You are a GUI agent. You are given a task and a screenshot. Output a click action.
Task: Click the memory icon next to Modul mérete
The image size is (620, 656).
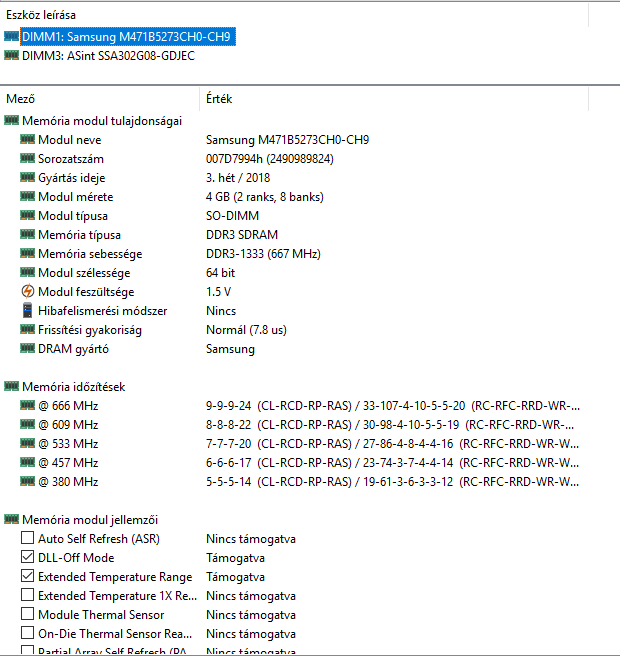27,196
